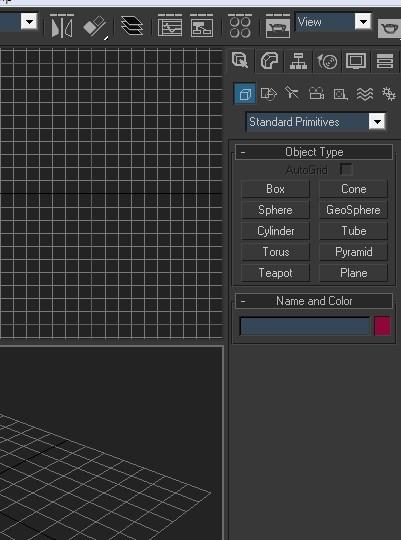The image size is (401, 540).
Task: Open the red object color swatch
Action: coord(382,326)
